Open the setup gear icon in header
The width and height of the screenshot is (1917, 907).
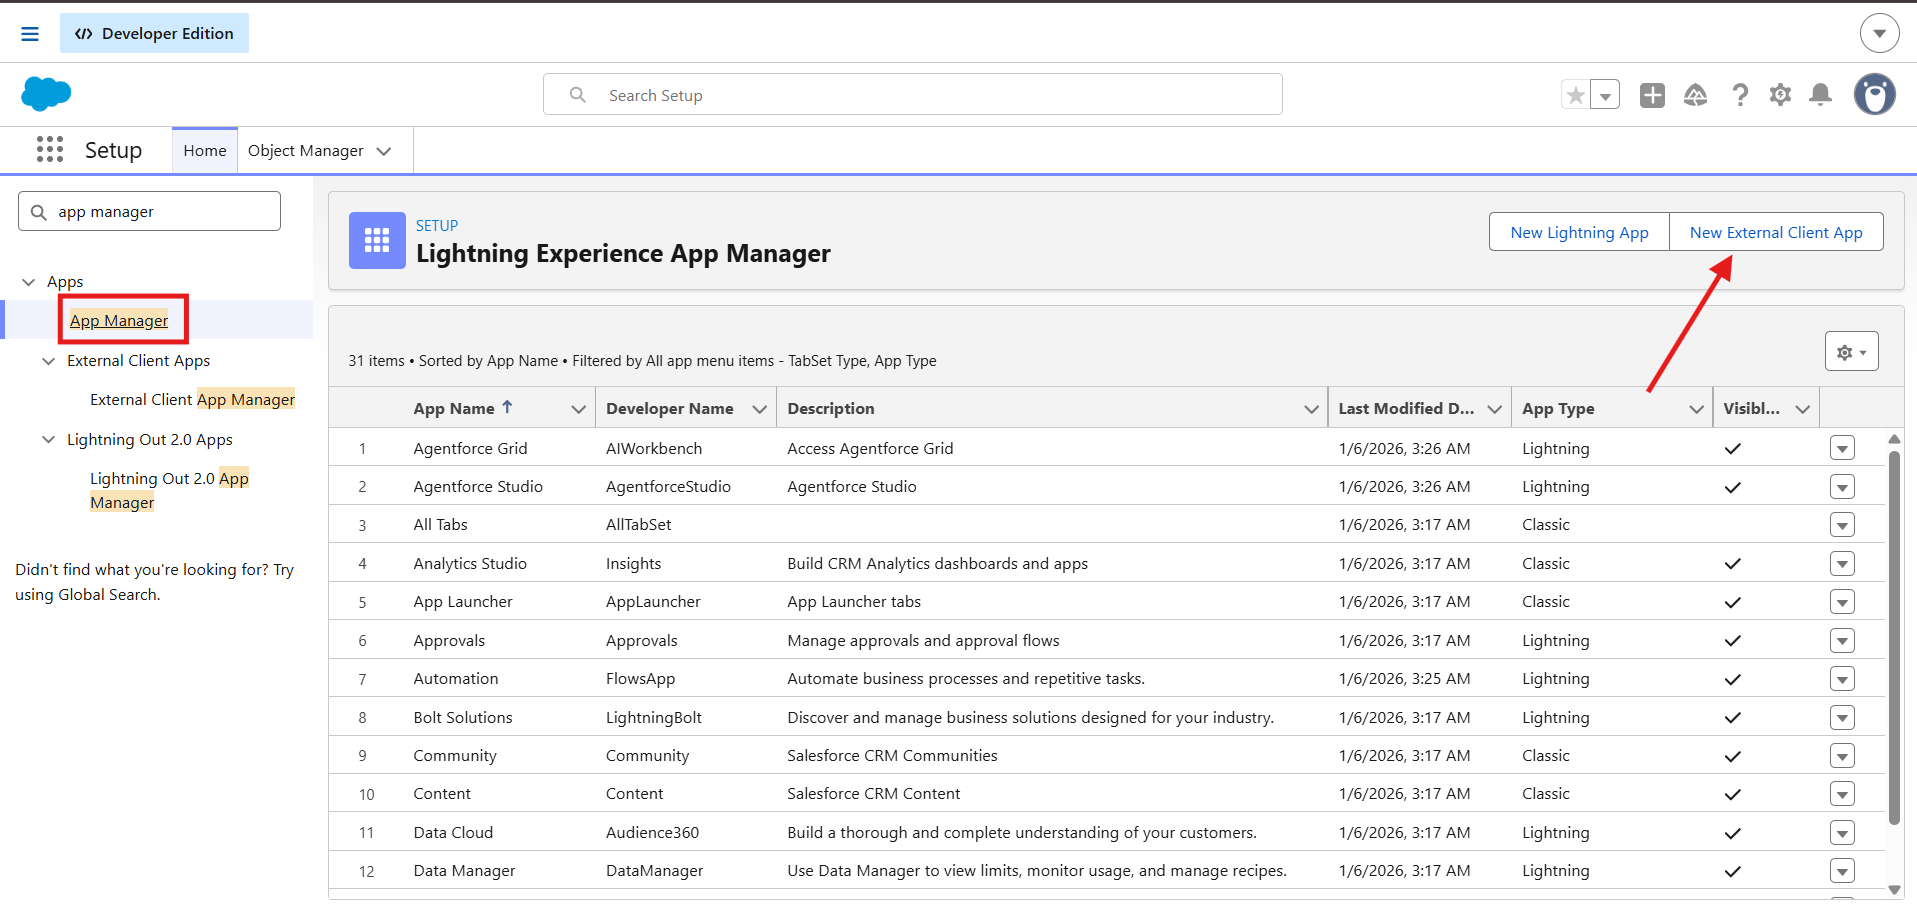1780,95
